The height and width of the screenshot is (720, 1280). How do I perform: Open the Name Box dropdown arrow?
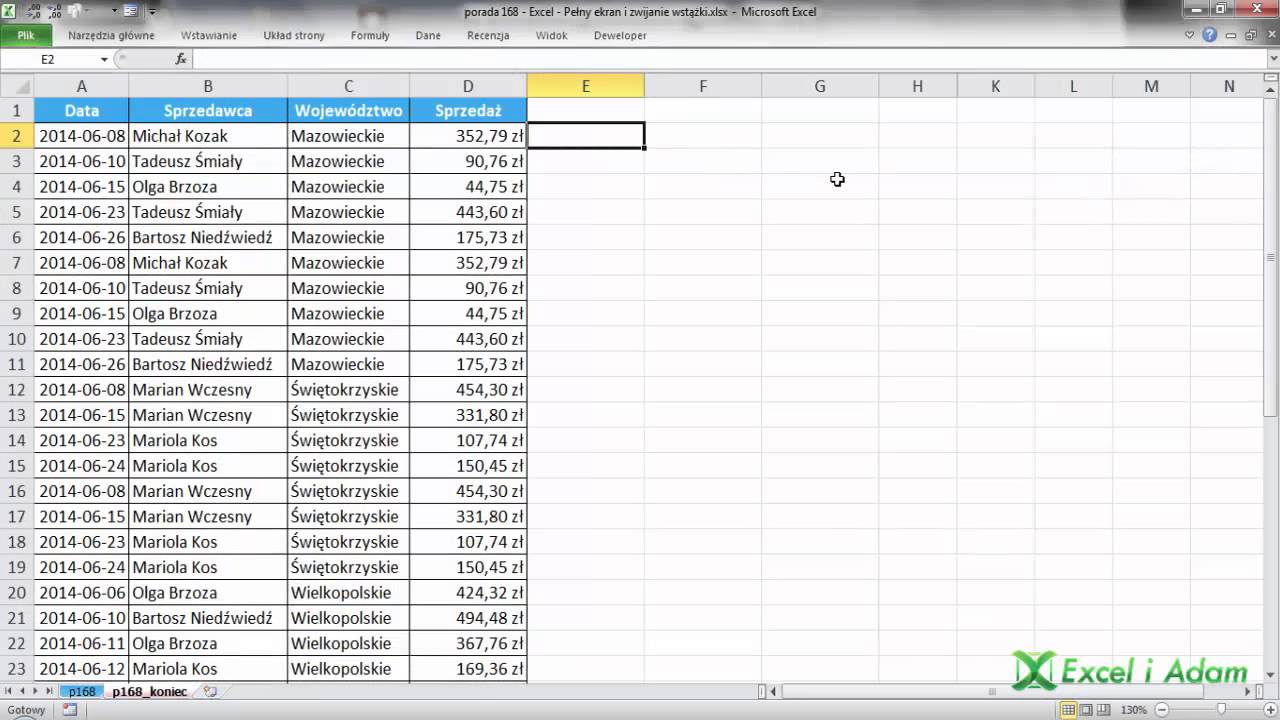104,60
